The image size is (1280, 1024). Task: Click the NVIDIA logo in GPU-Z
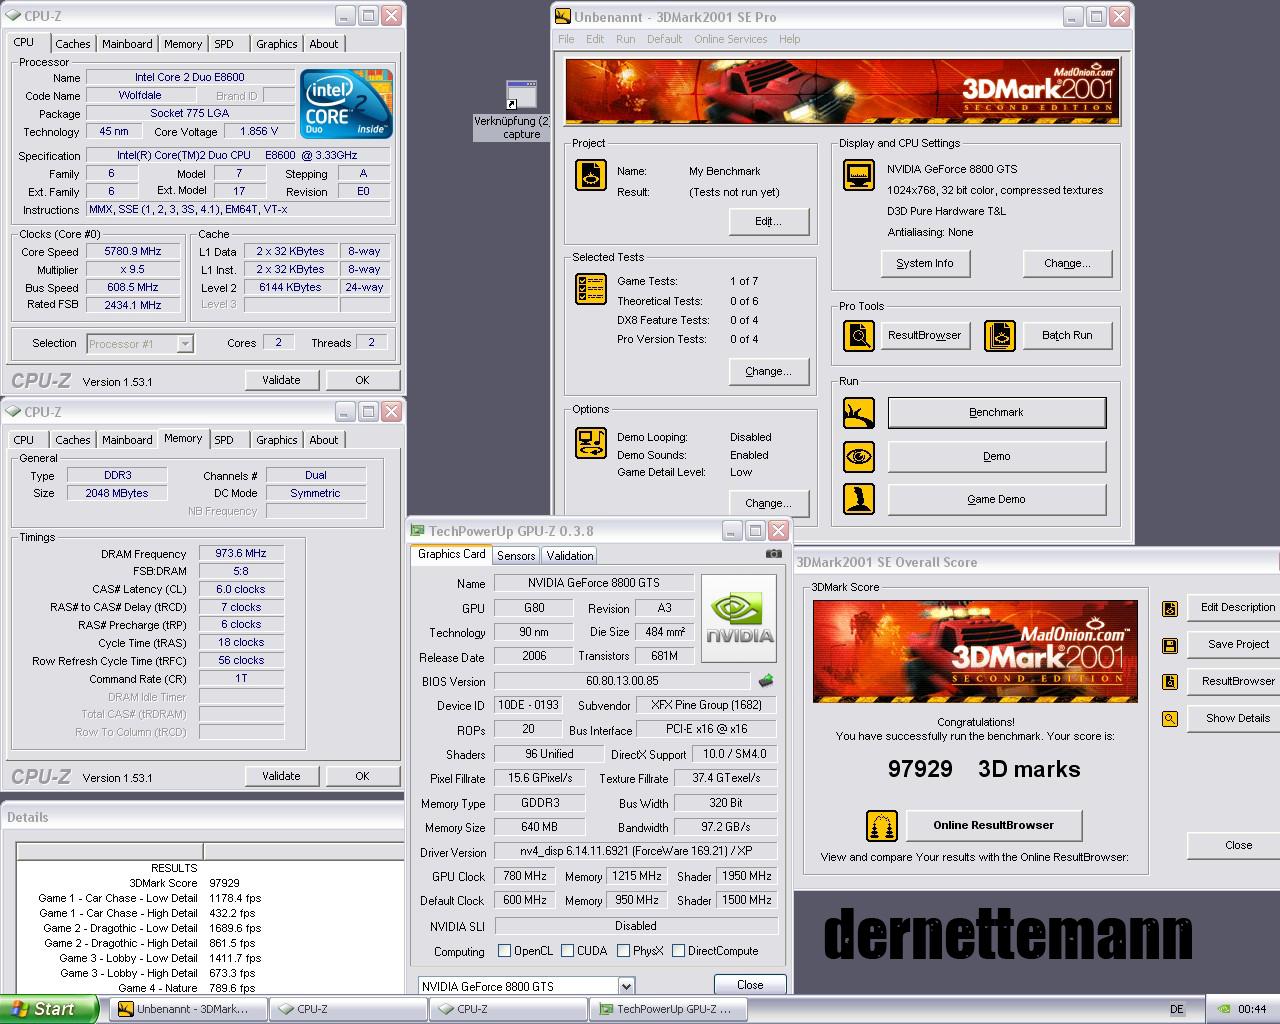click(739, 618)
